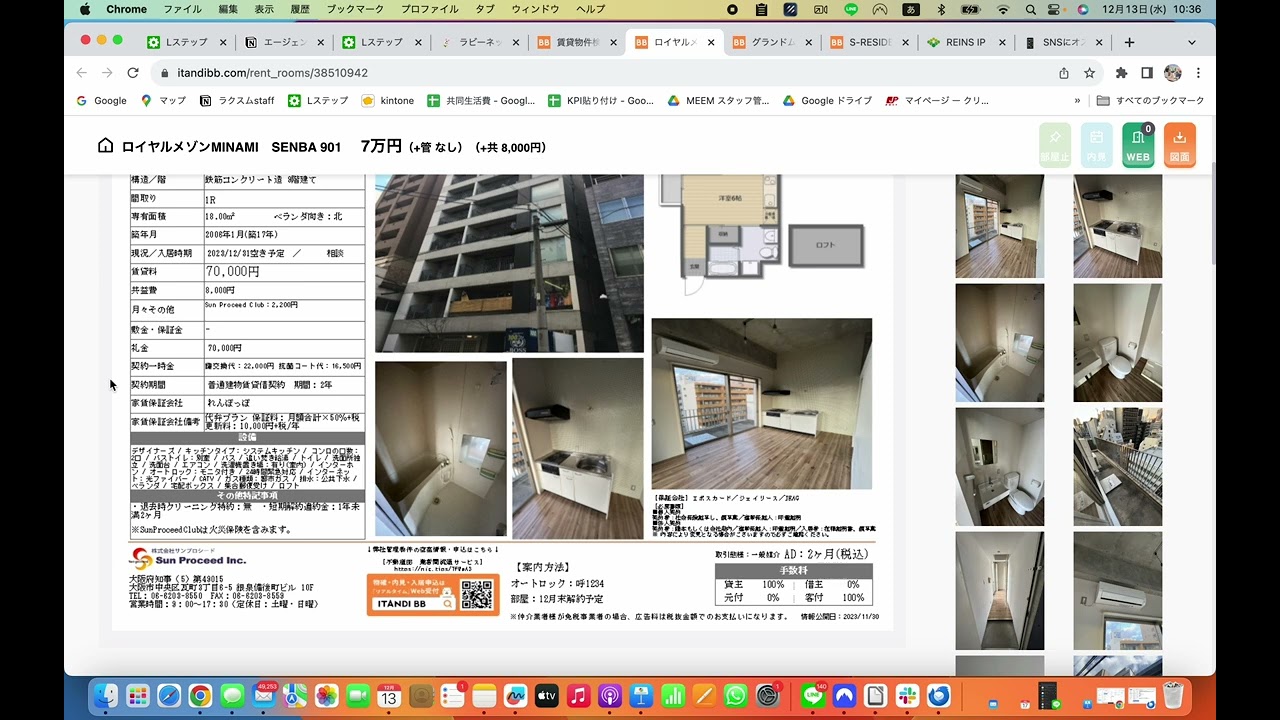Open Slack from the Dock
This screenshot has height=720, width=1280.
point(907,695)
